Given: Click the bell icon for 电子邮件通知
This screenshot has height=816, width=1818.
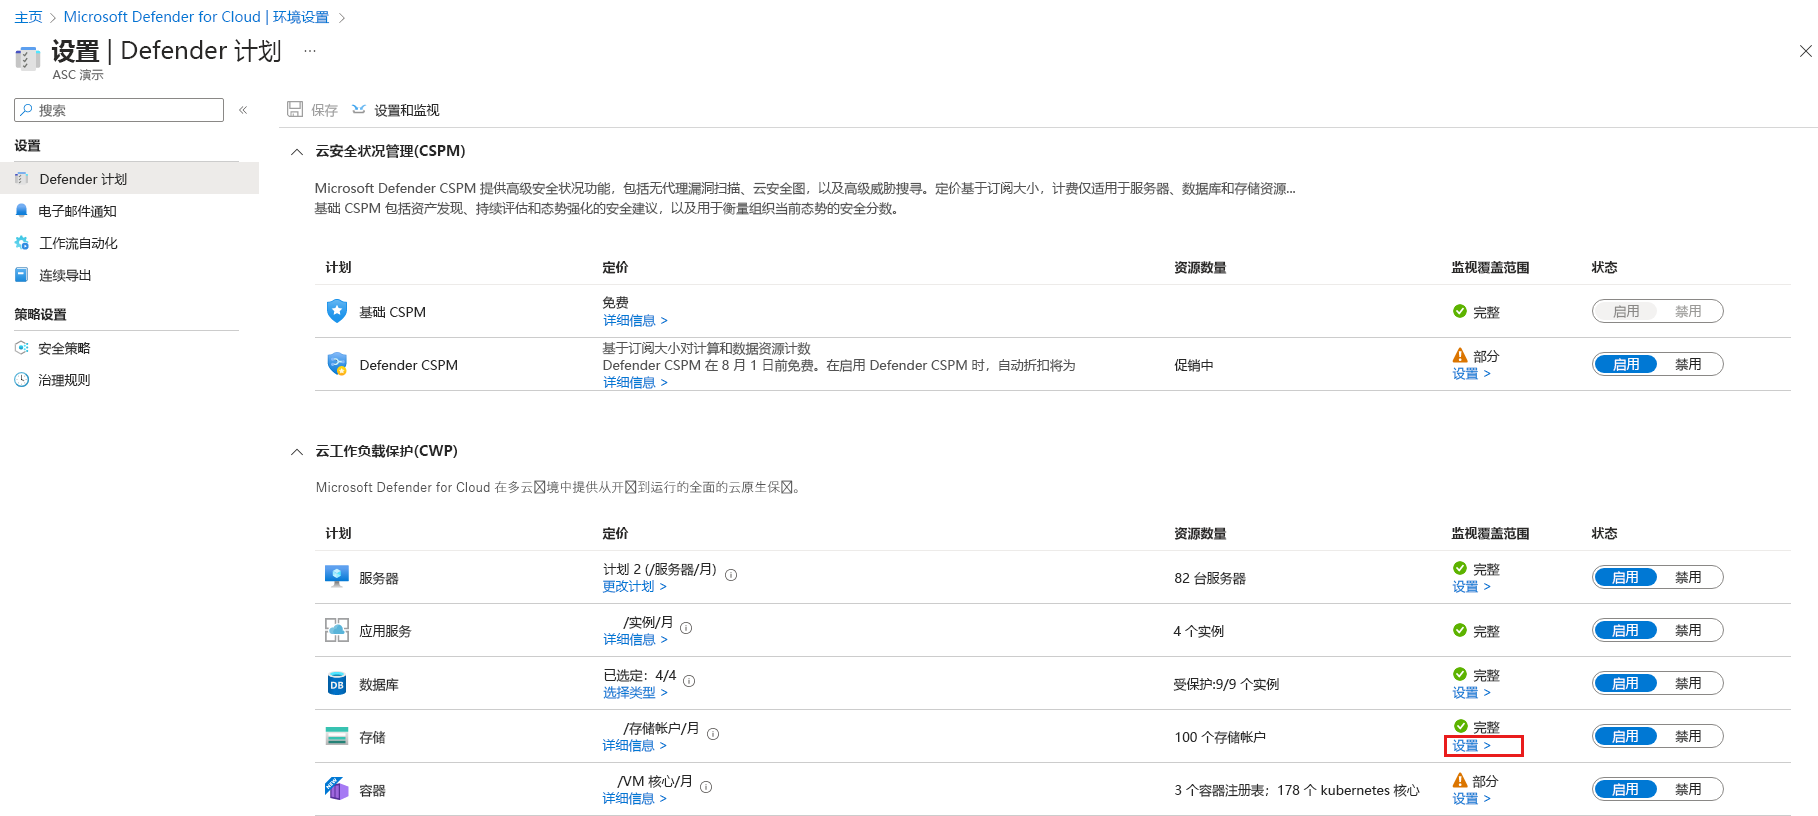Looking at the screenshot, I should pyautogui.click(x=22, y=210).
